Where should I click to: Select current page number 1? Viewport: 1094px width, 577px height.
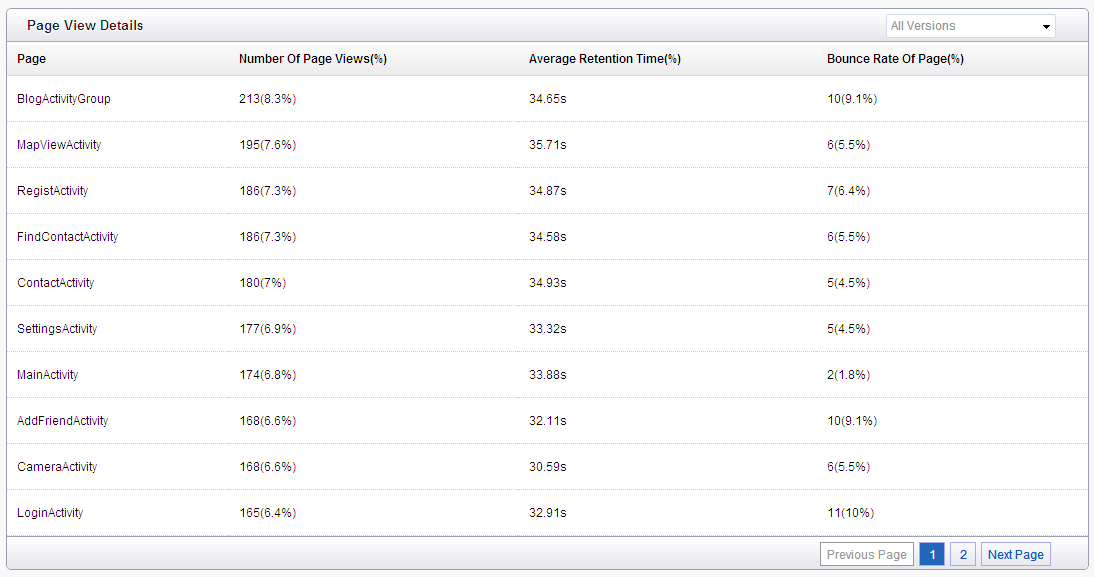pyautogui.click(x=932, y=554)
